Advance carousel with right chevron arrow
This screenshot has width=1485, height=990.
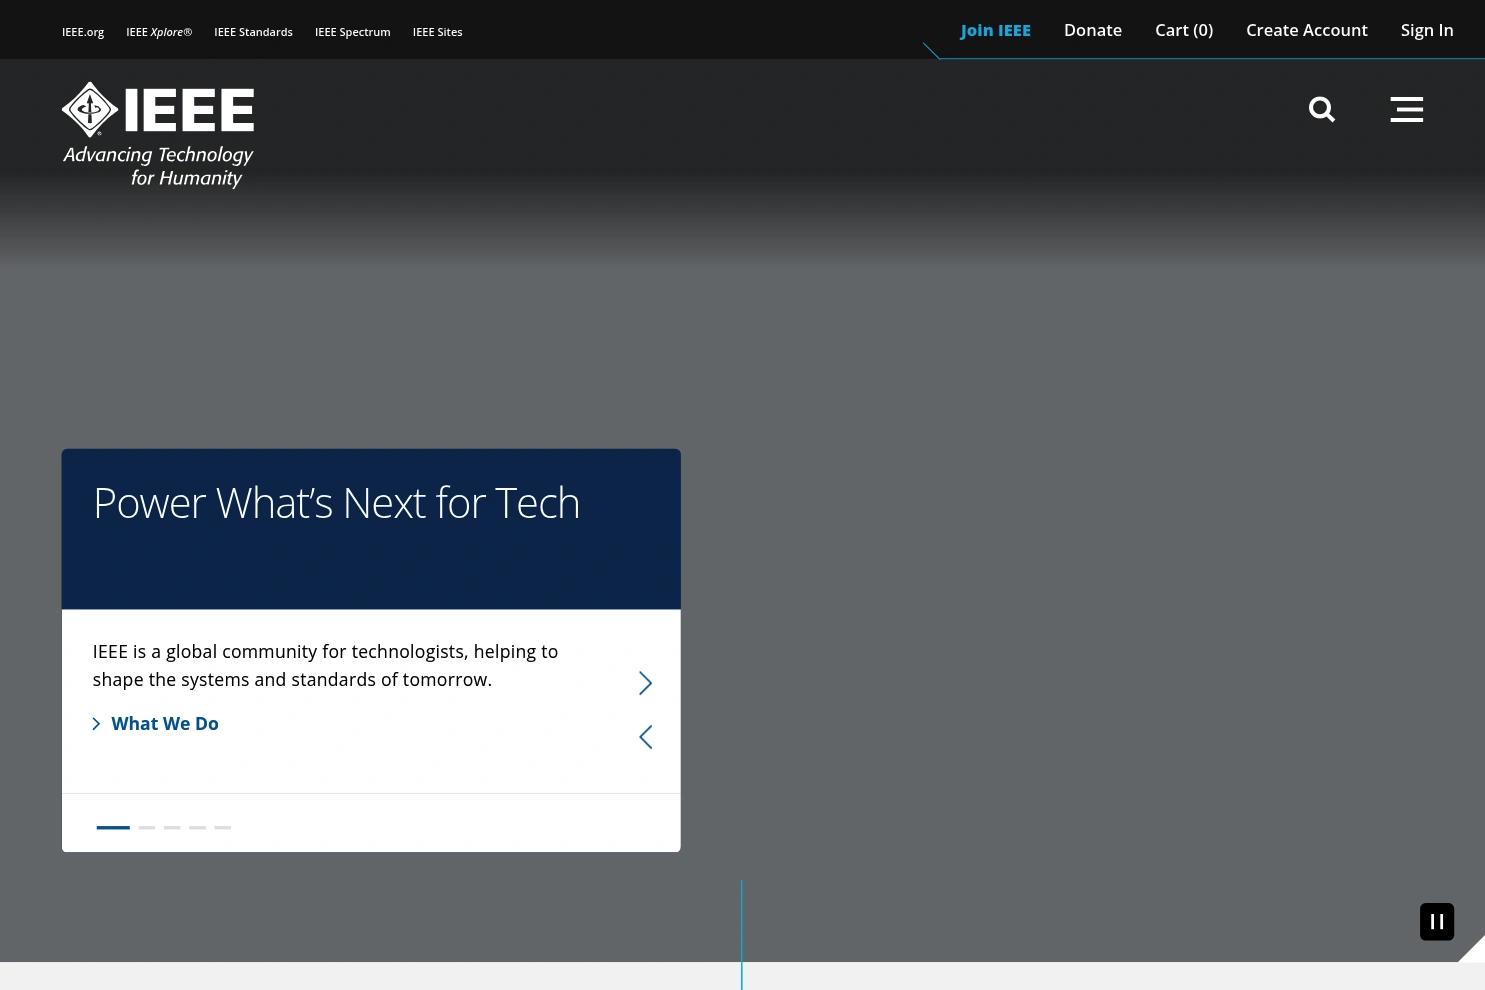pyautogui.click(x=645, y=682)
